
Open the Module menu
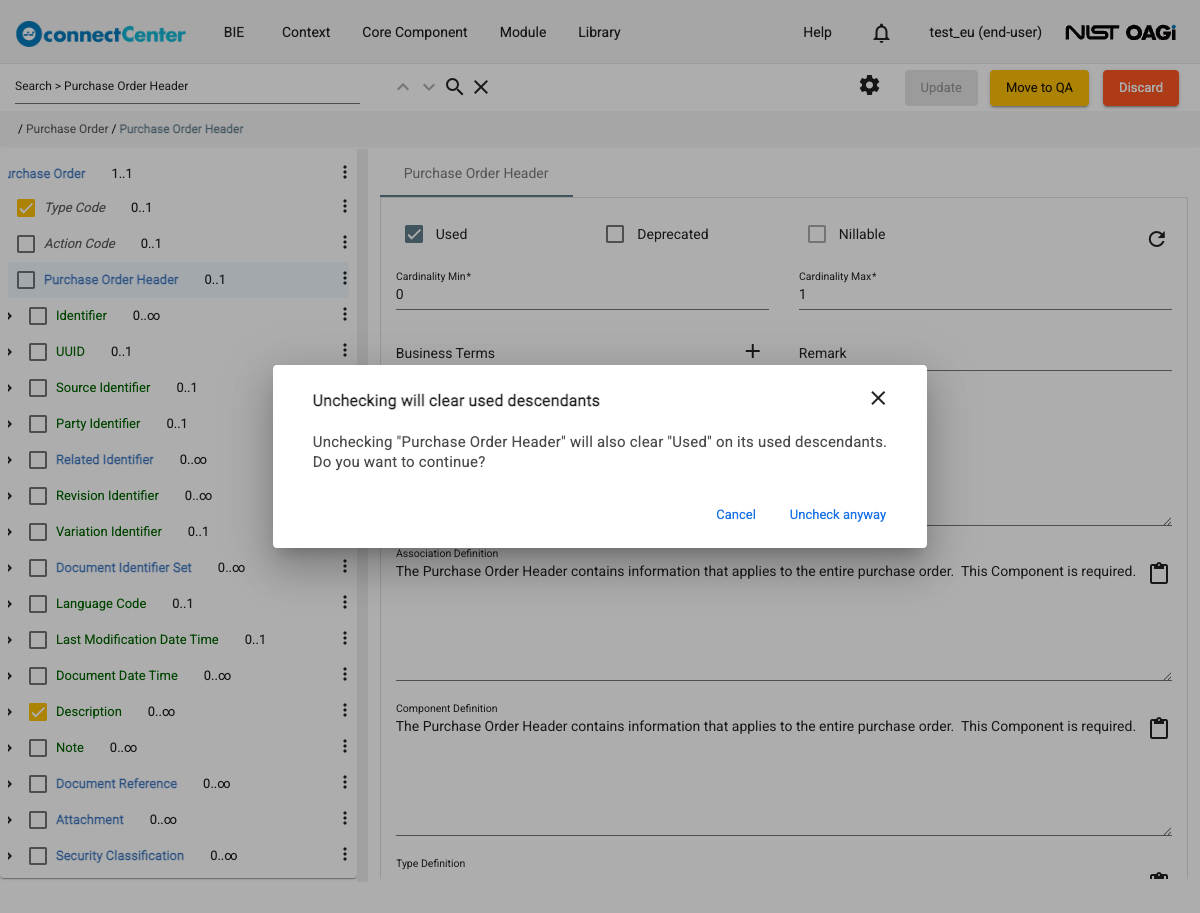pos(523,32)
